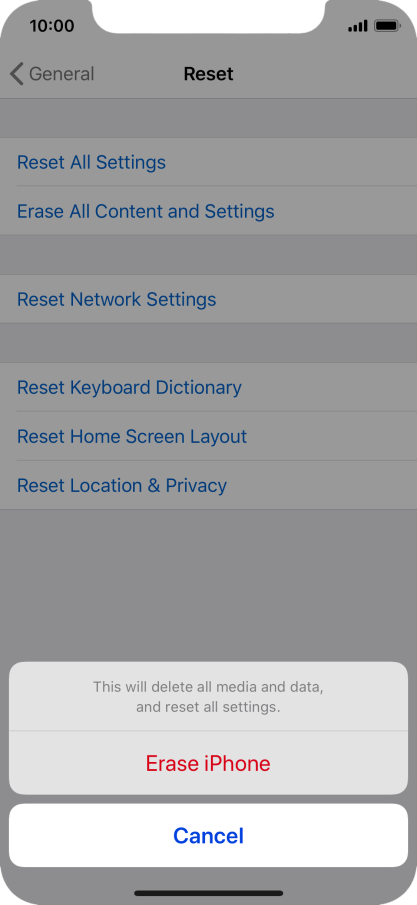Screen dimensions: 417x905
Task: Dismiss the sheet with Cancel
Action: pyautogui.click(x=208, y=835)
